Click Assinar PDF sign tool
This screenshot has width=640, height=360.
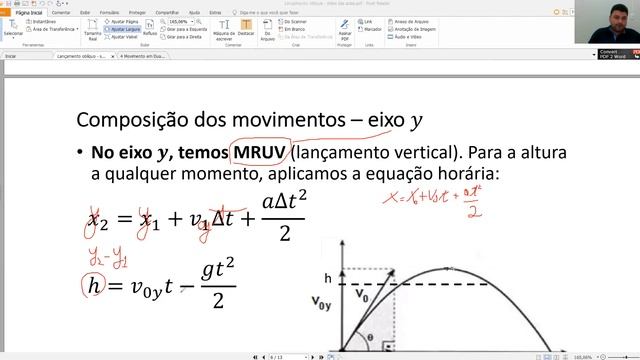(345, 30)
